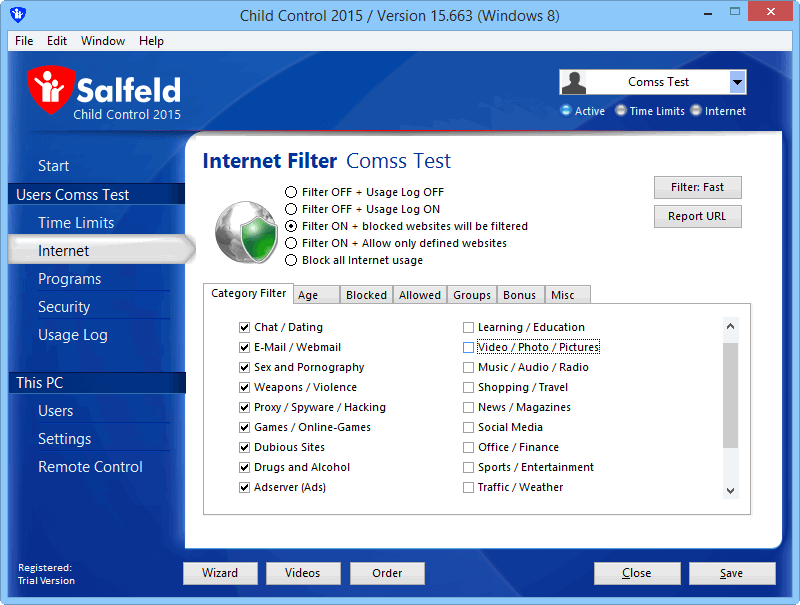Open the File menu
The image size is (800, 605).
click(x=24, y=41)
